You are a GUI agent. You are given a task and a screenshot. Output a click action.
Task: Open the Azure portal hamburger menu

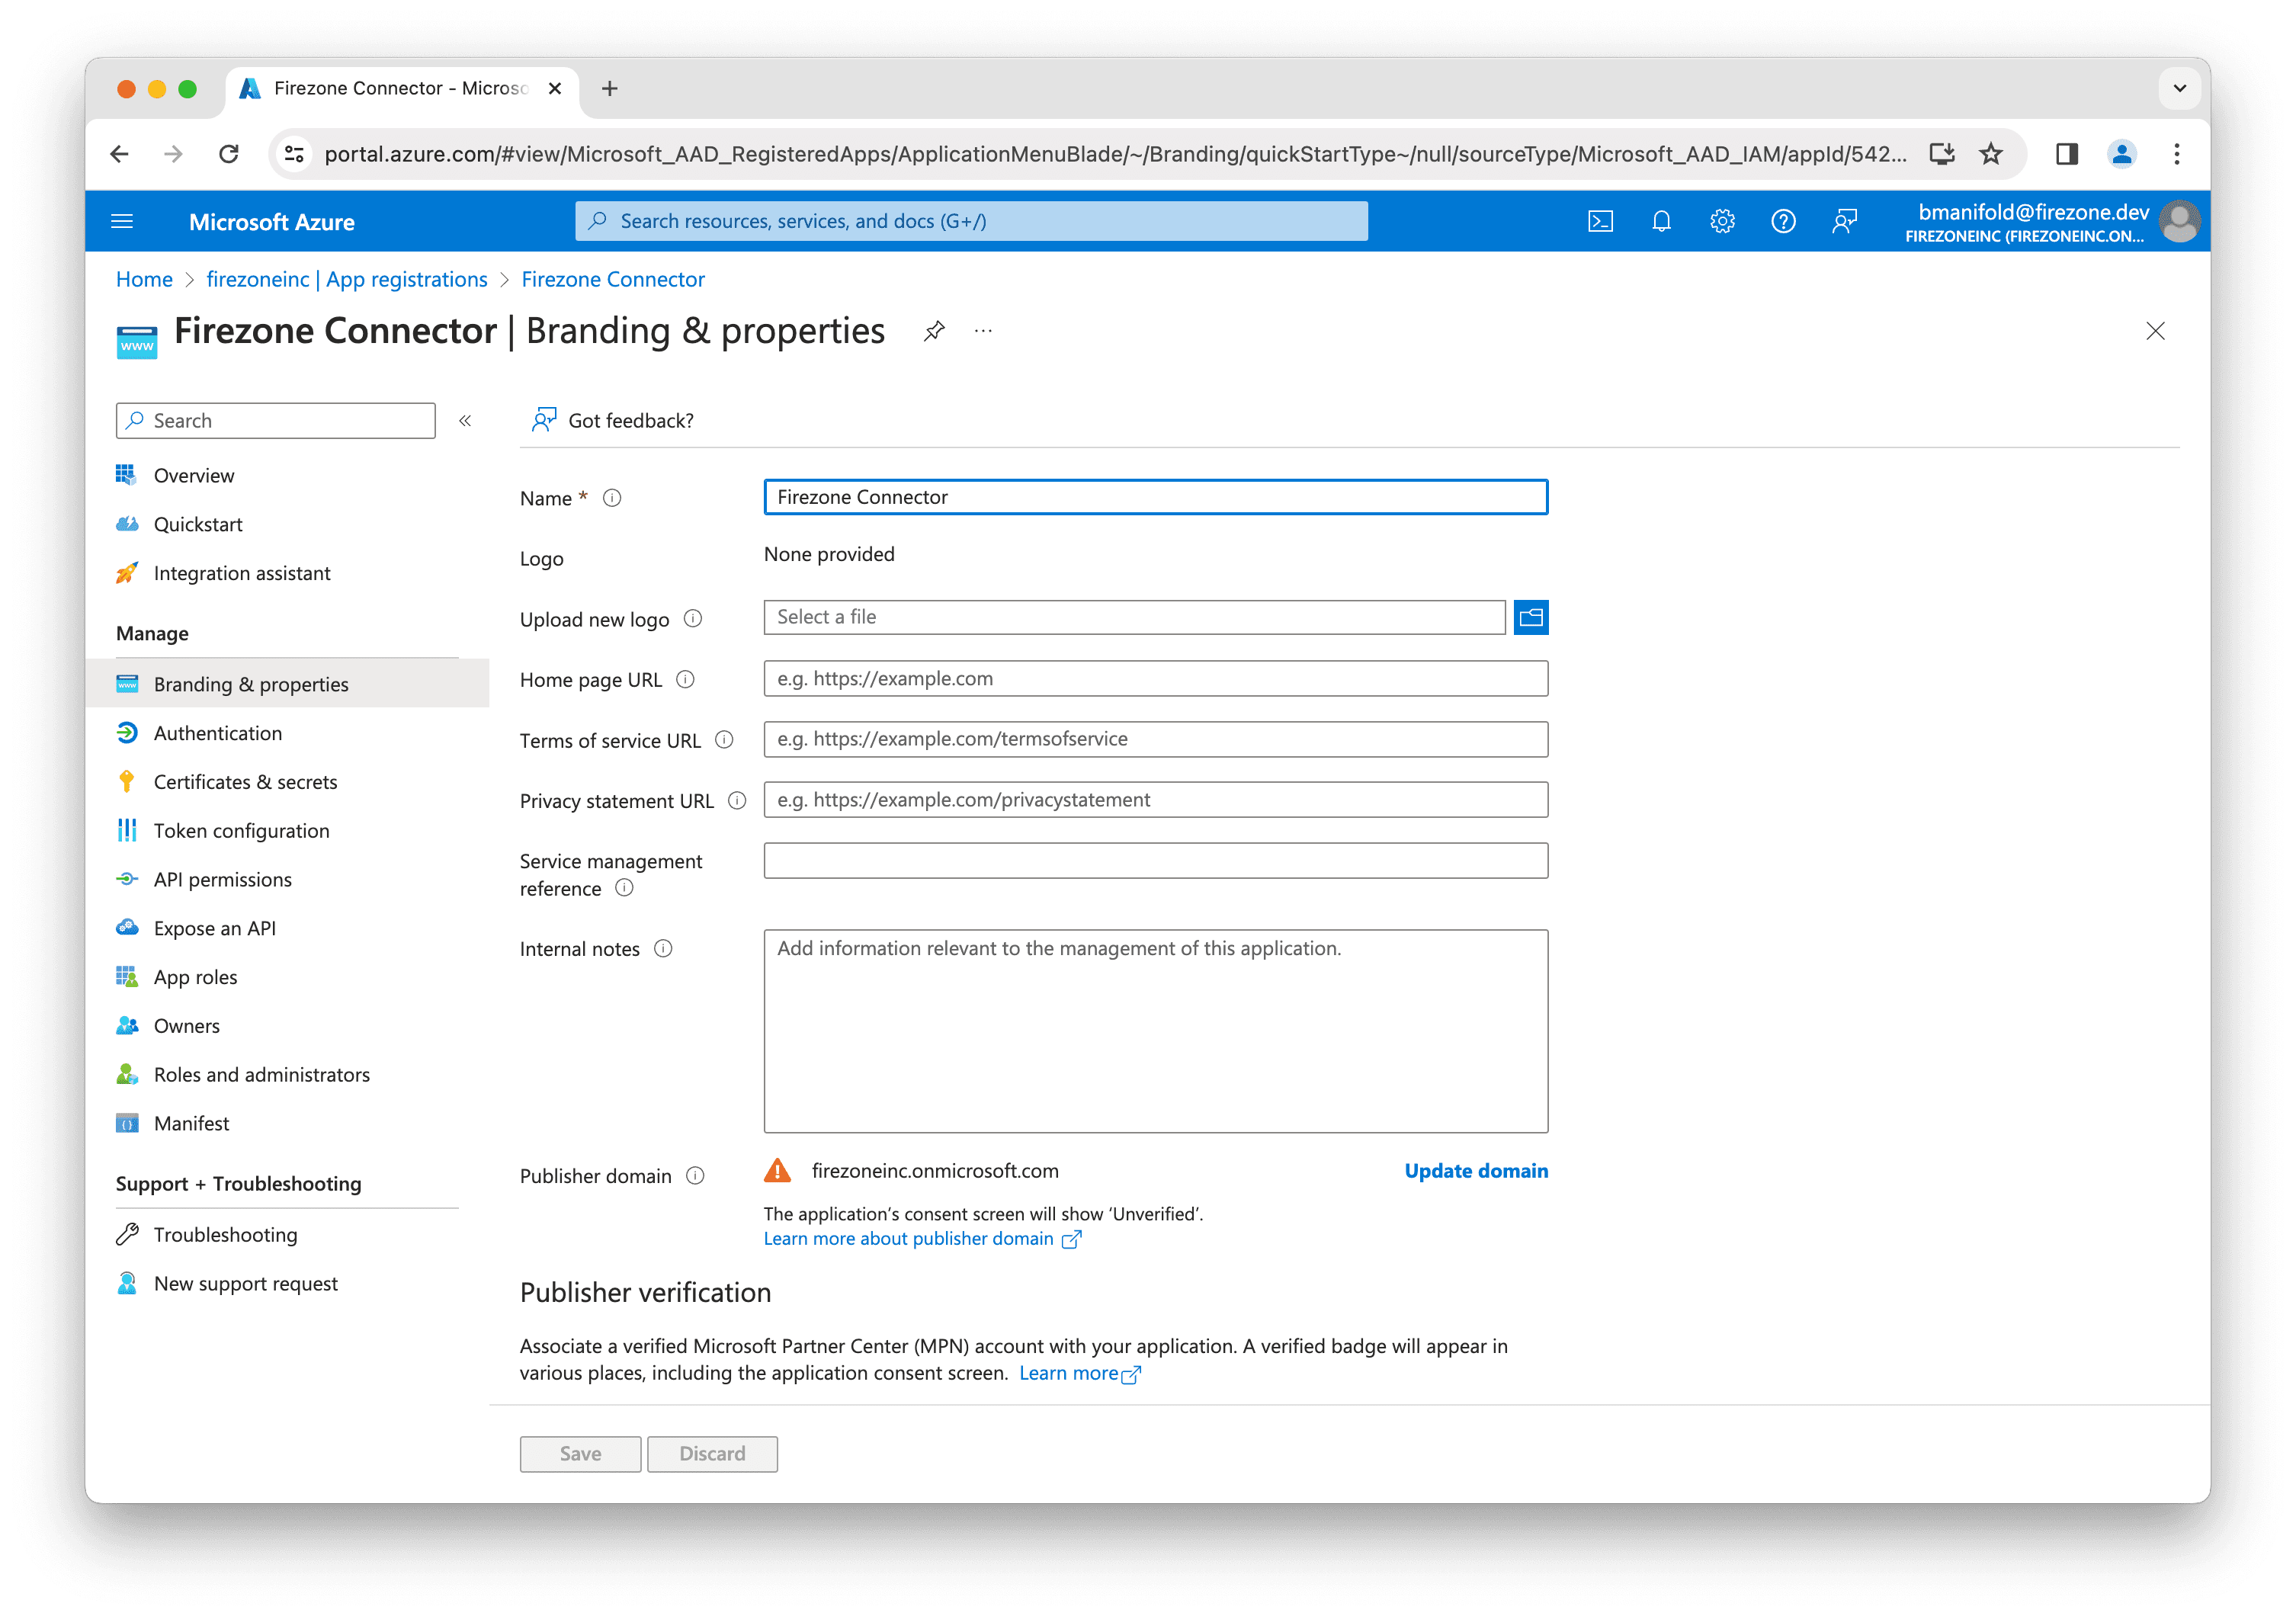[122, 221]
